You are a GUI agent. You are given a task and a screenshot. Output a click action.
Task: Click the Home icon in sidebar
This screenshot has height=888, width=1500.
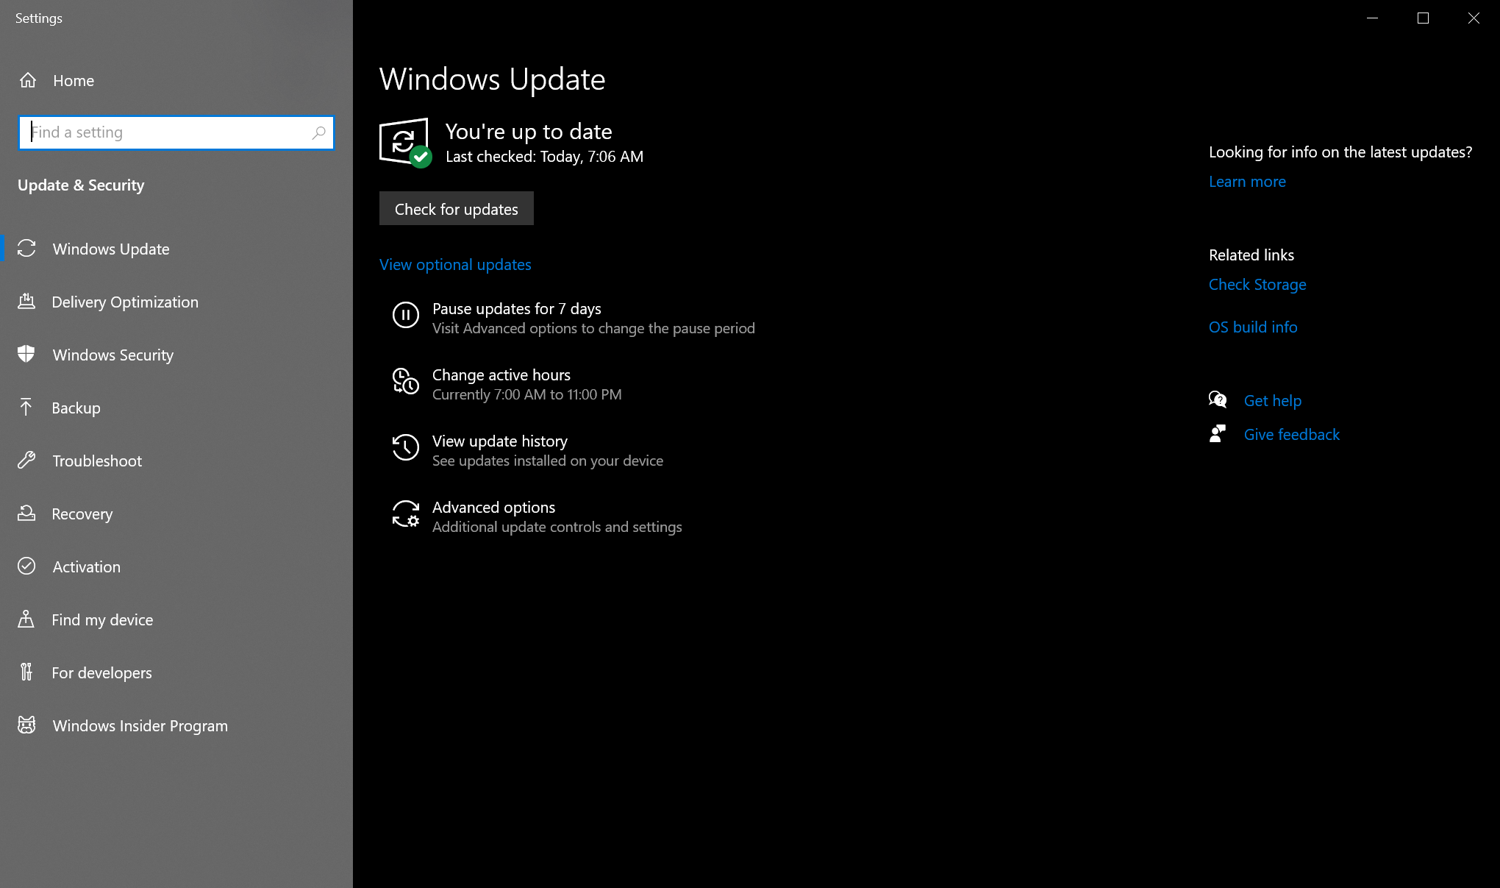28,80
